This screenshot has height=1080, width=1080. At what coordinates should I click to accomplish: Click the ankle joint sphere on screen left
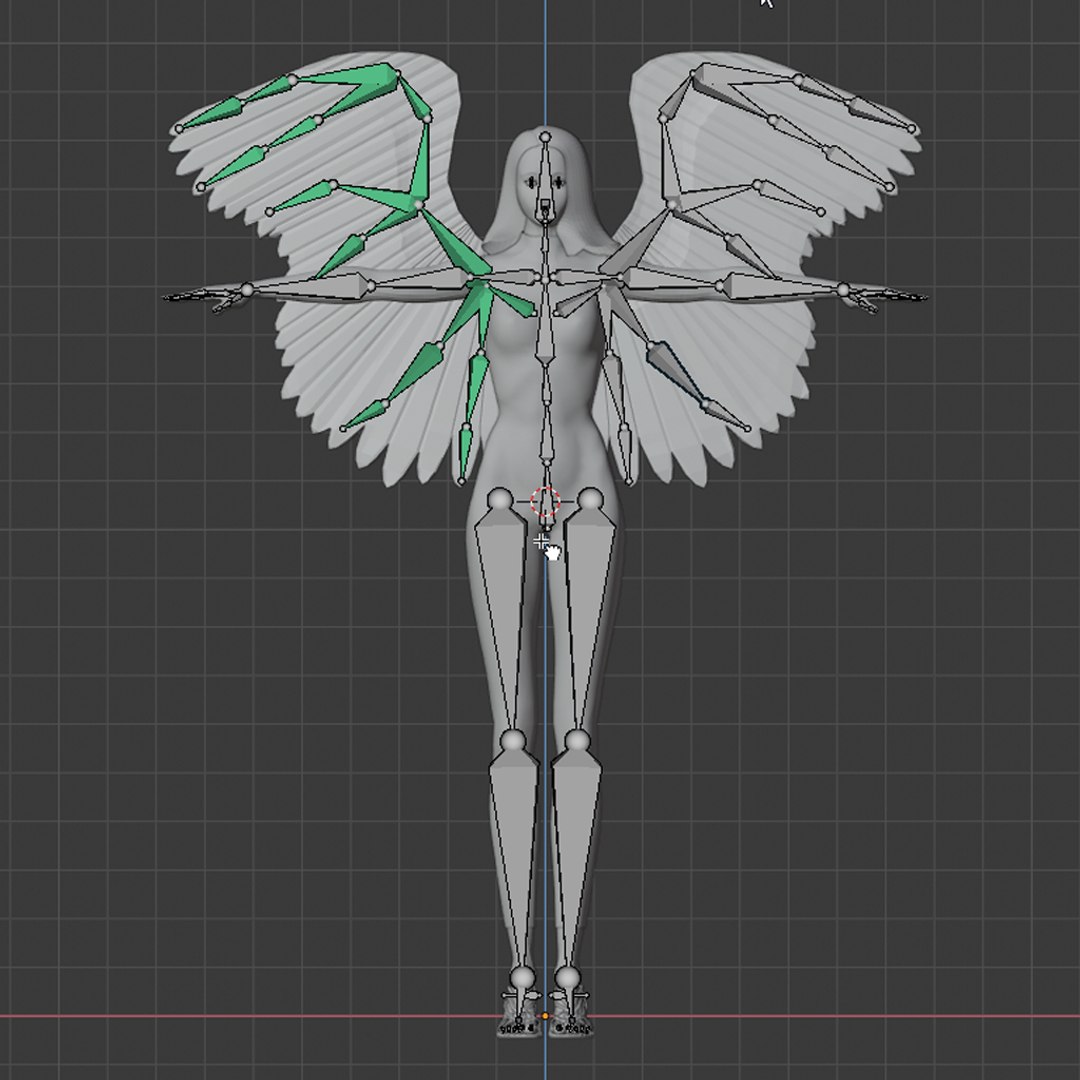pos(523,977)
